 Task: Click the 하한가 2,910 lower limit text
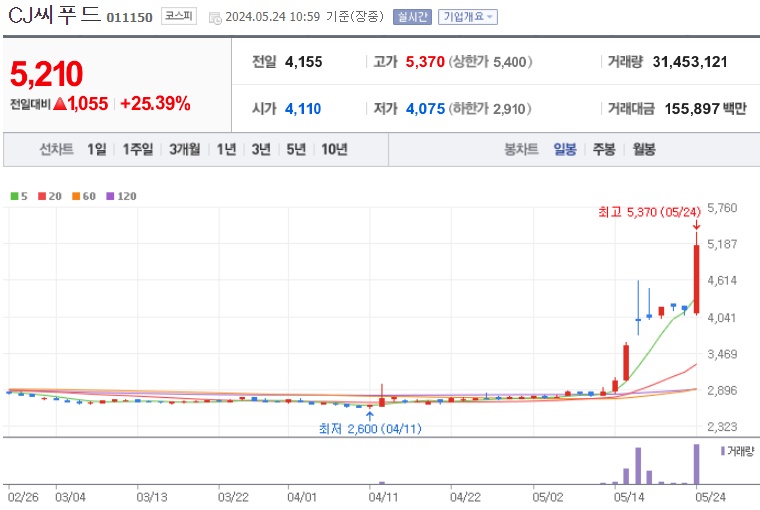[x=490, y=109]
